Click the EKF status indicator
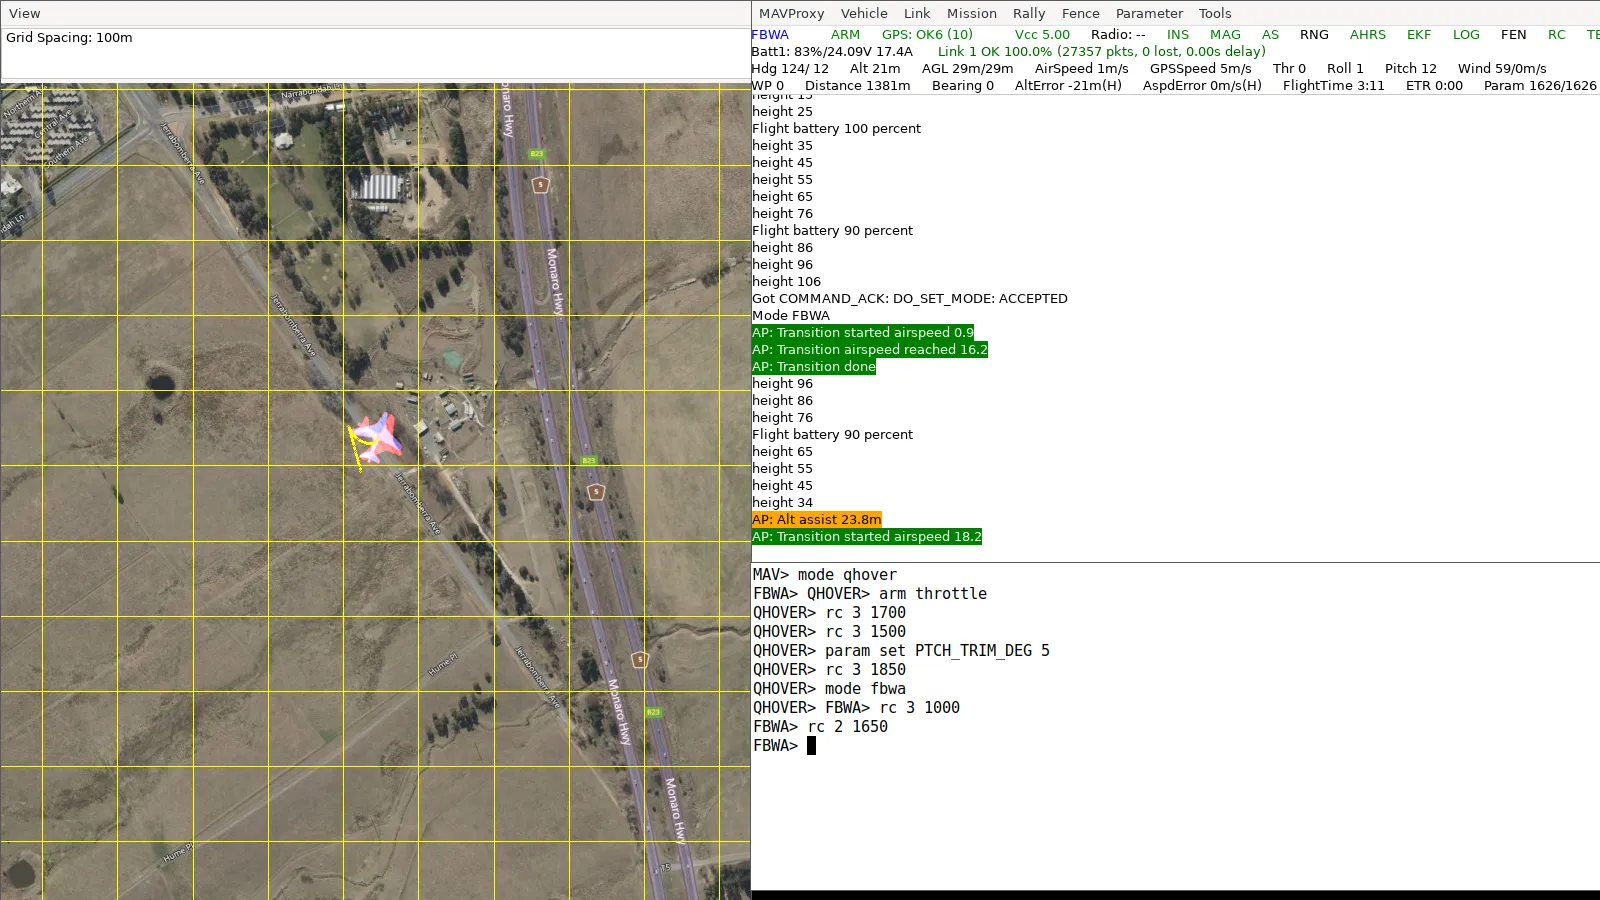The height and width of the screenshot is (900, 1600). tap(1419, 34)
